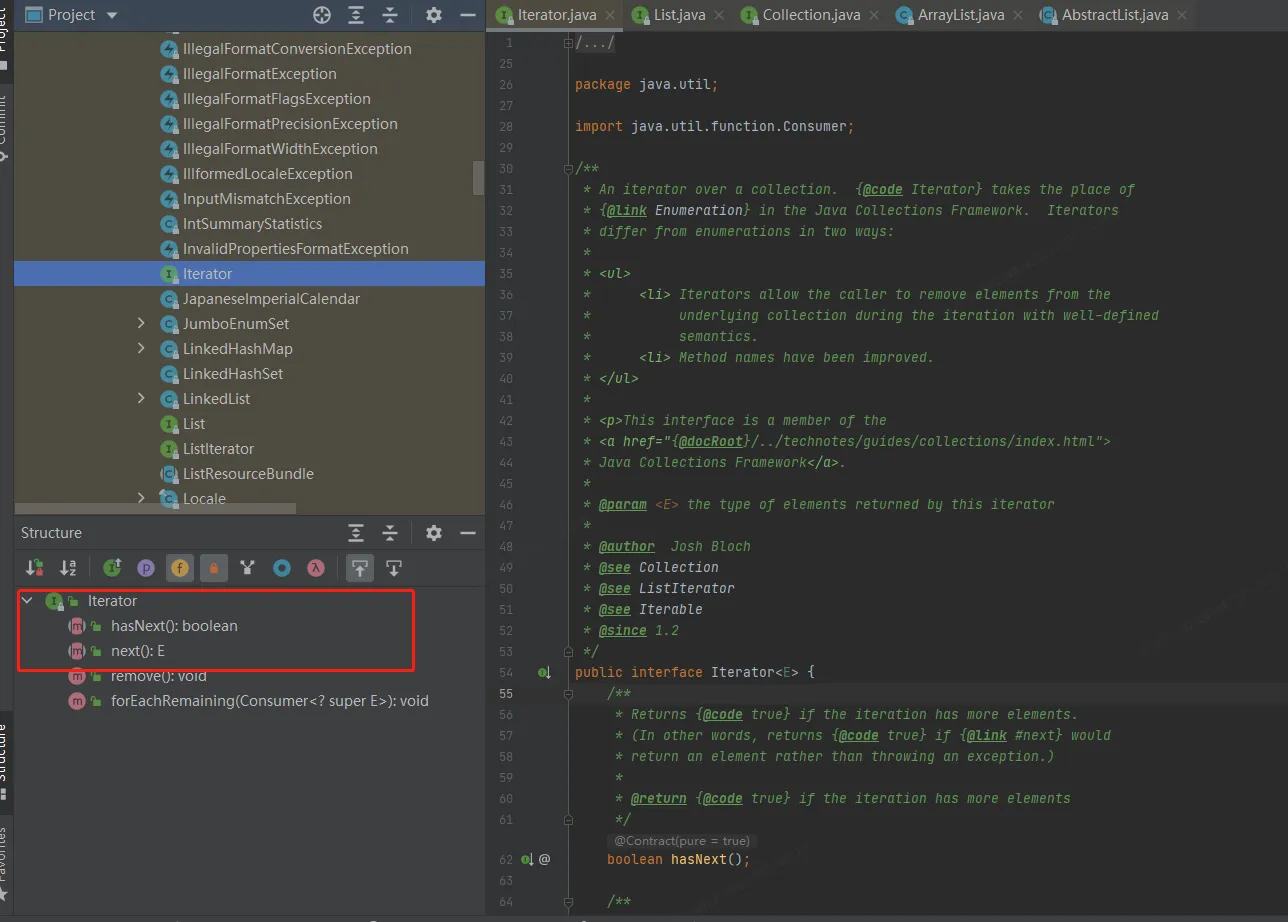Click Iterable in @see line

(671, 609)
